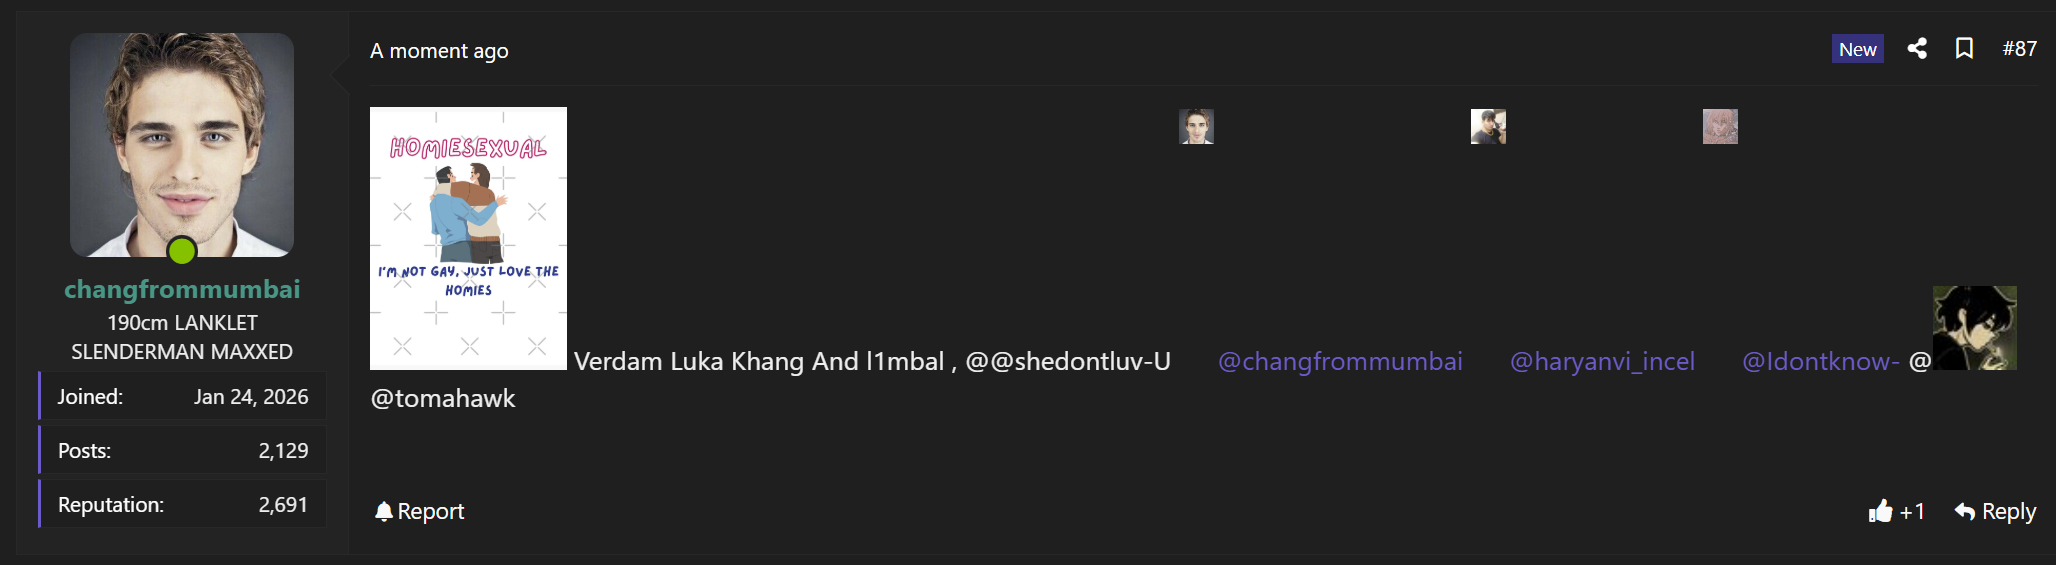Viewport: 2056px width, 565px height.
Task: Click the 'A moment ago' timestamp
Action: (439, 51)
